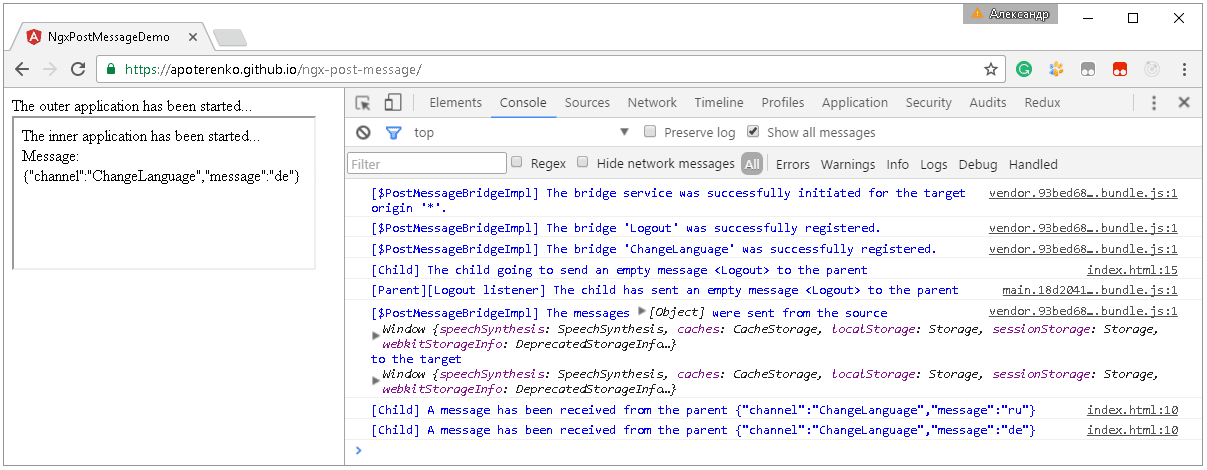Filter console by Warnings
The width and height of the screenshot is (1207, 470).
[x=848, y=164]
